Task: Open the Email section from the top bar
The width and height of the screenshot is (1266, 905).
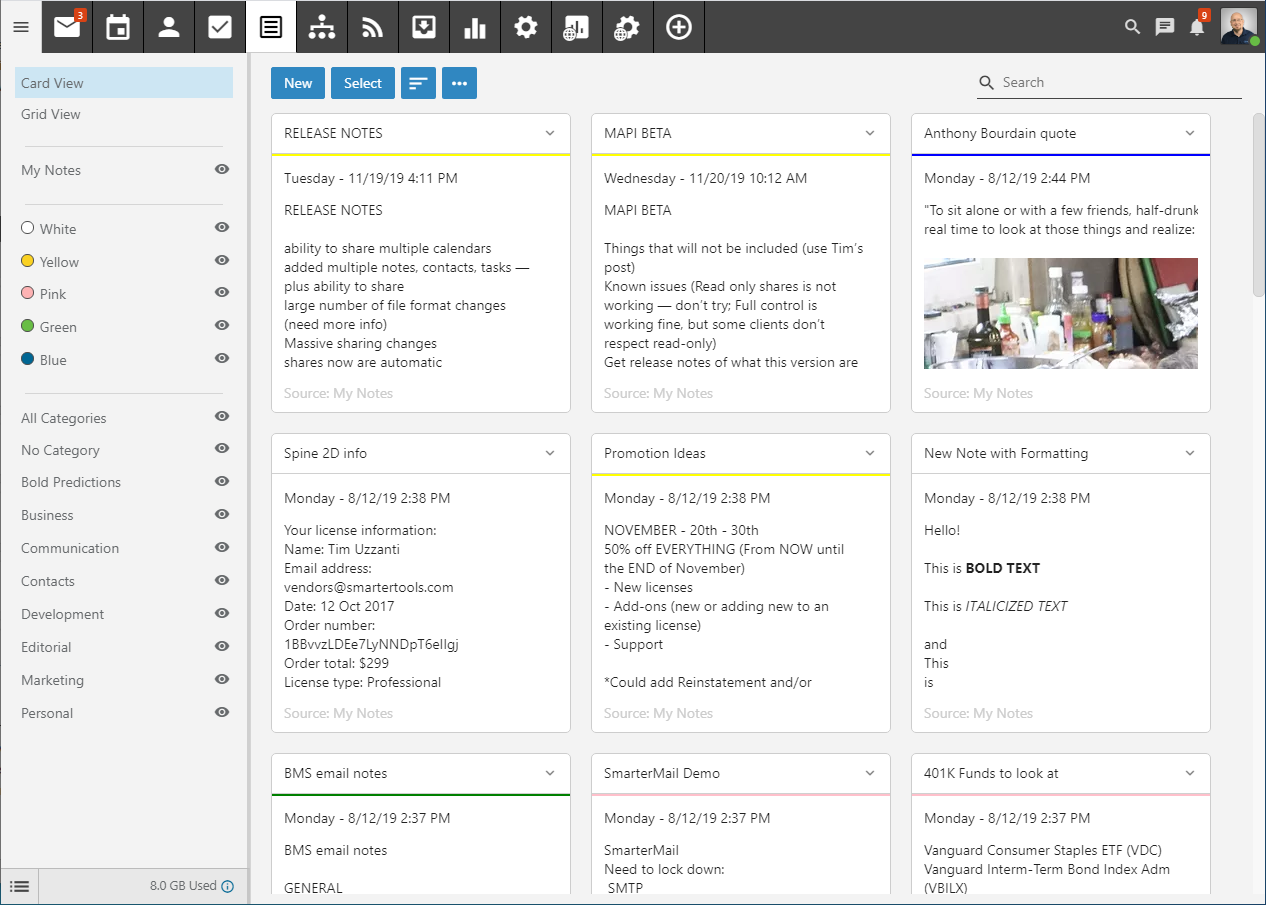Action: pyautogui.click(x=66, y=27)
